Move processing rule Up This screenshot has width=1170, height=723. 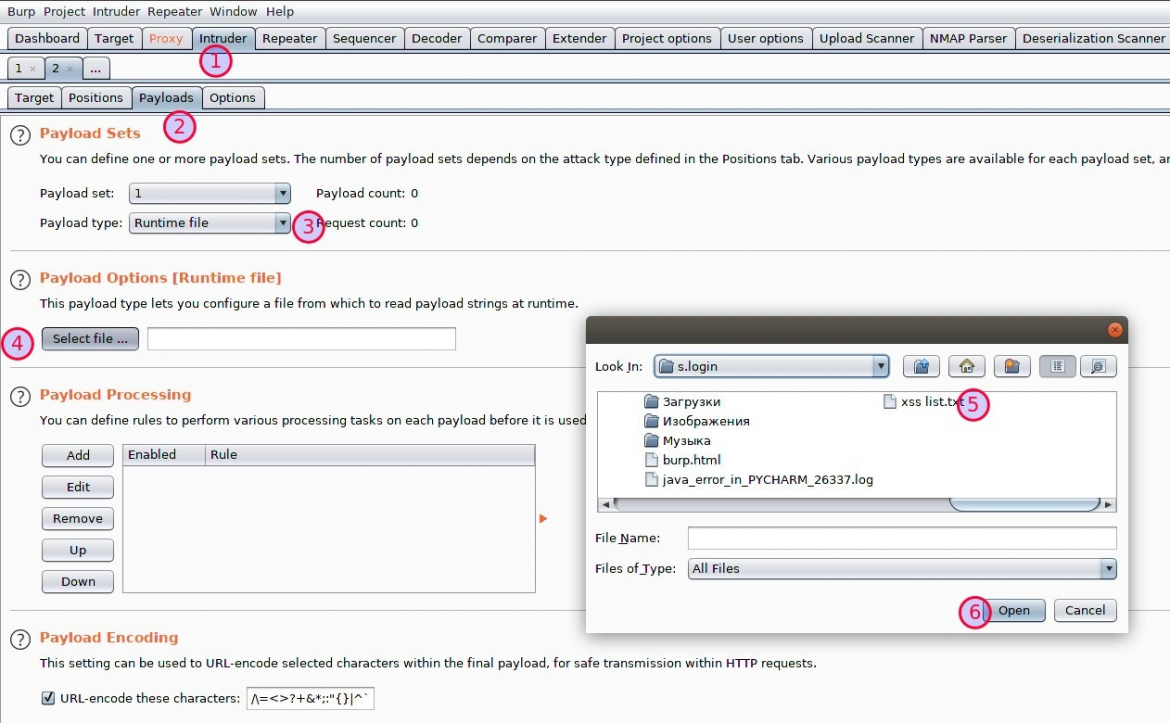click(x=78, y=550)
